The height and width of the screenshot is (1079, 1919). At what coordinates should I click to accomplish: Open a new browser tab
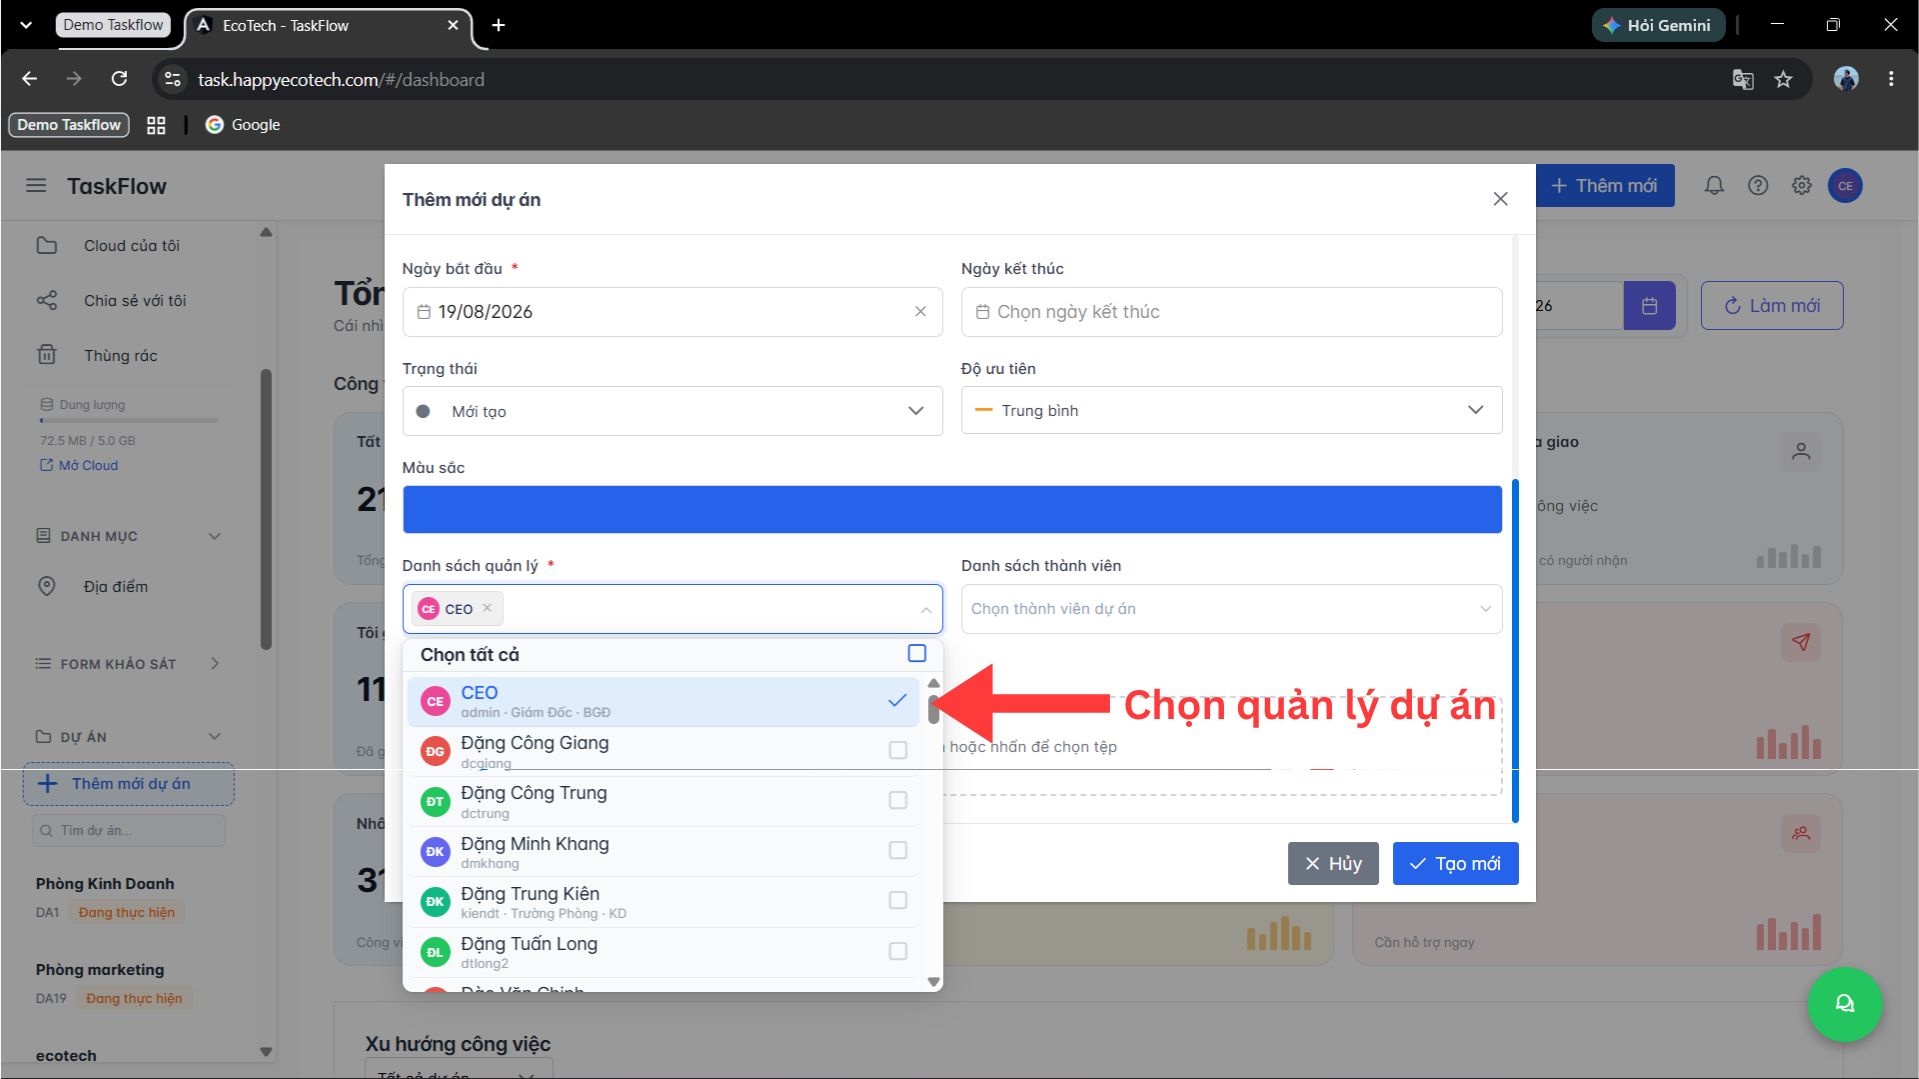(x=498, y=25)
